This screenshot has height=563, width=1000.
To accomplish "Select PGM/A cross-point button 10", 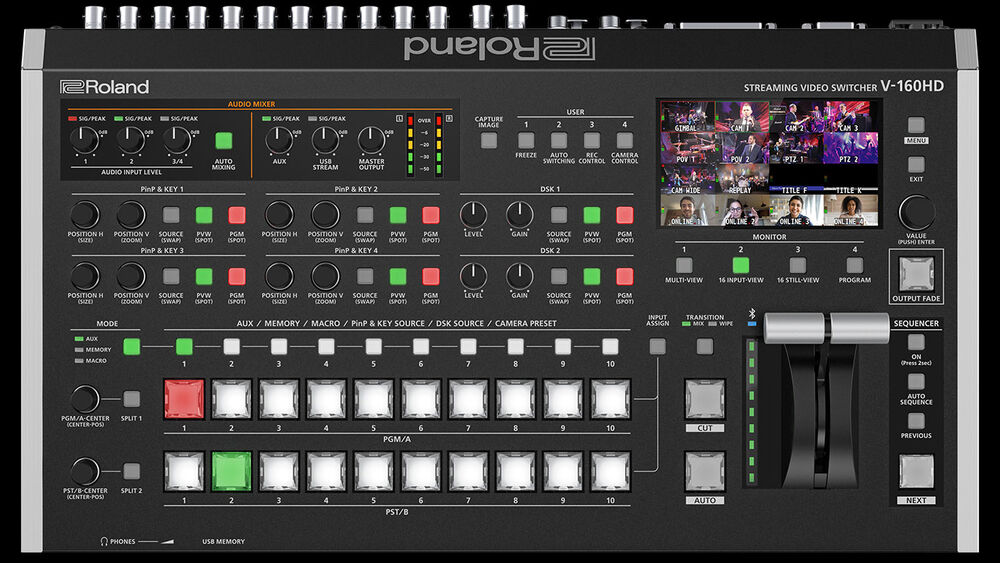I will point(610,399).
